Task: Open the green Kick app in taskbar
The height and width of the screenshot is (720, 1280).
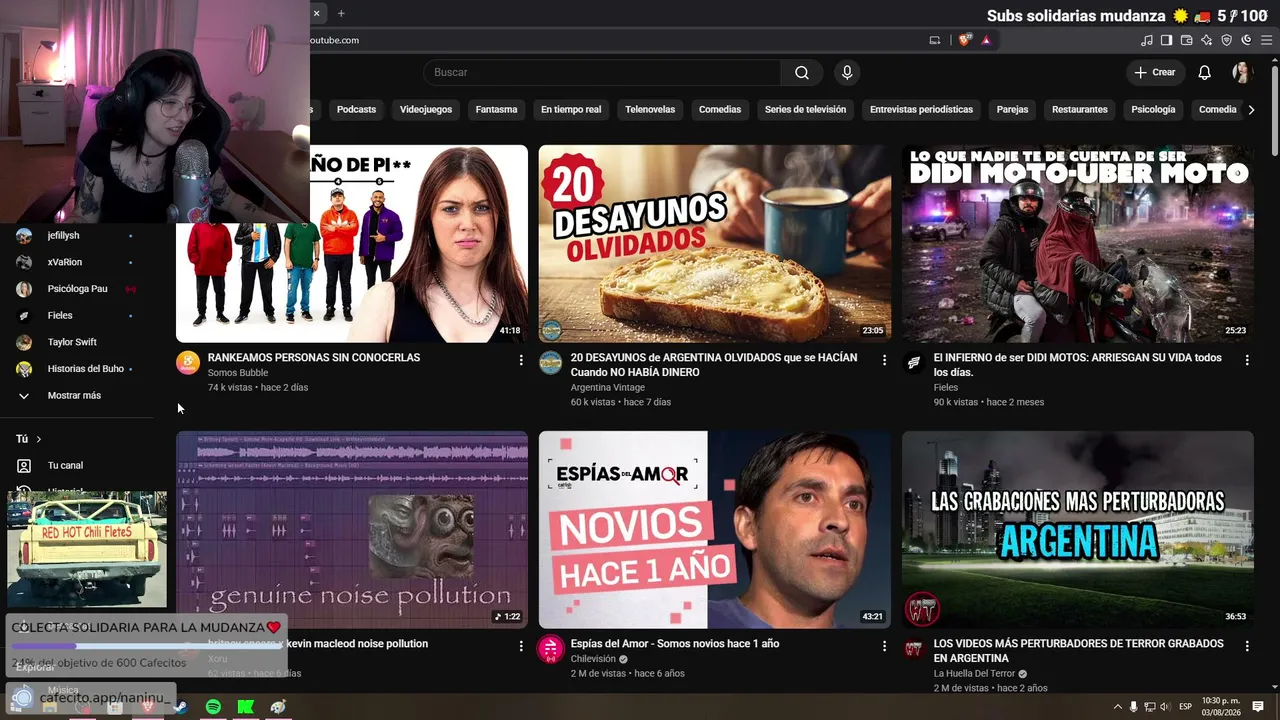Action: tap(245, 707)
